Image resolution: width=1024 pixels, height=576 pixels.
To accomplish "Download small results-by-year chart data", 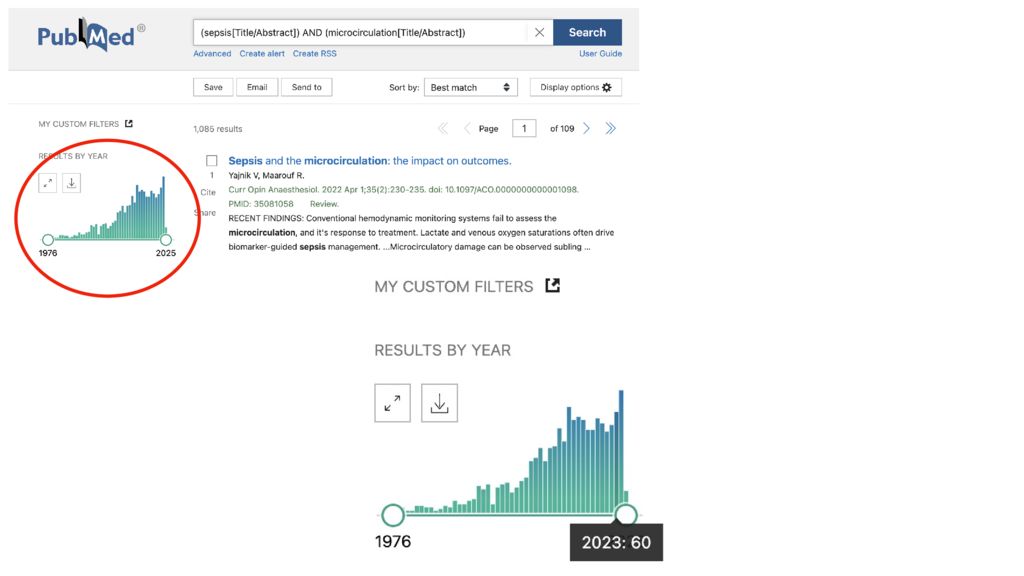I will point(71,183).
